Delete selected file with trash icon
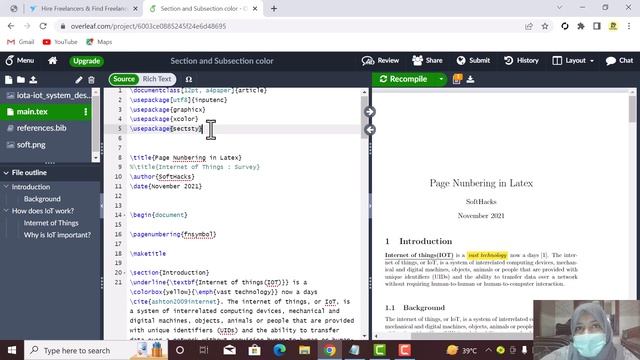 [x=91, y=80]
